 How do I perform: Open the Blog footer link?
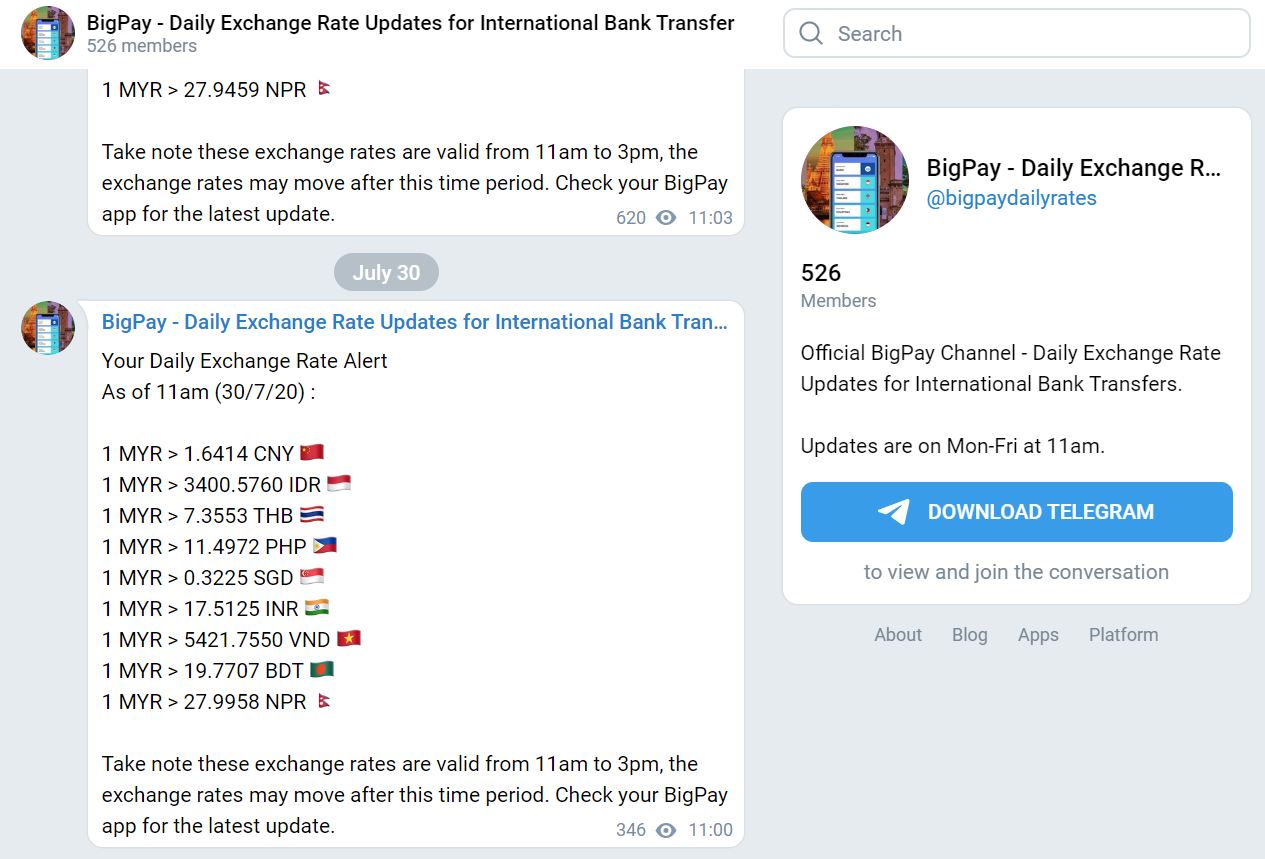[x=970, y=635]
